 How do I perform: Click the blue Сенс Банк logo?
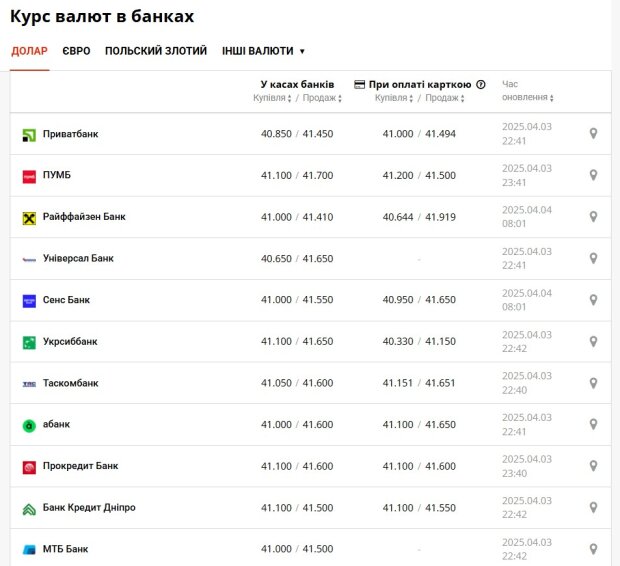29,301
